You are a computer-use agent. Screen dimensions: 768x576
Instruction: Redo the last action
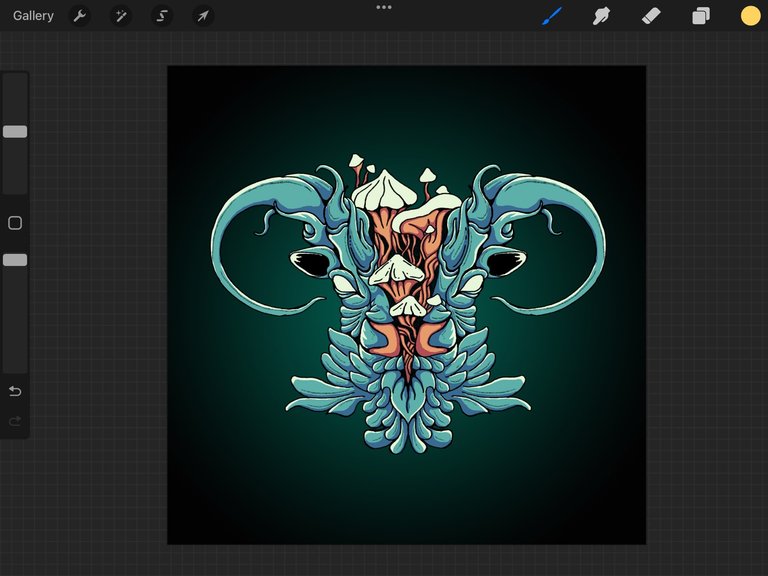click(x=15, y=421)
